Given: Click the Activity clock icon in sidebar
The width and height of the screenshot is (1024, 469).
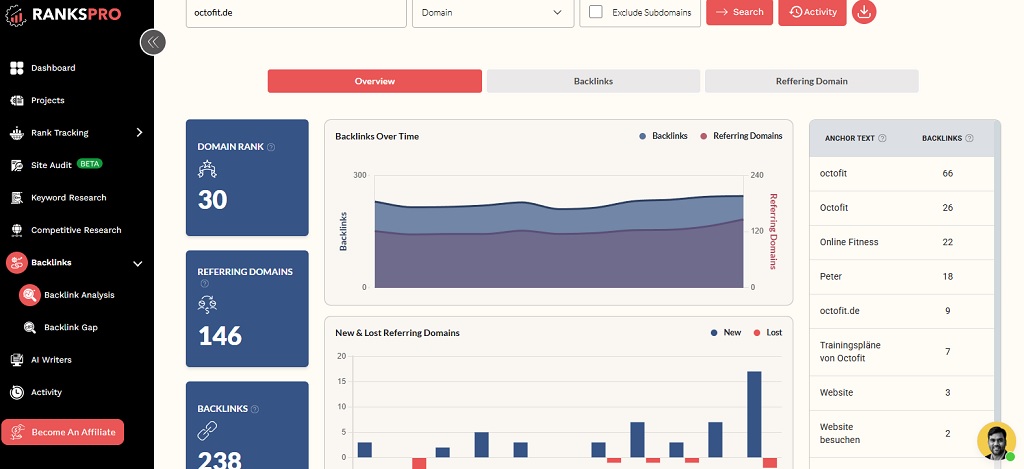Looking at the screenshot, I should 17,393.
